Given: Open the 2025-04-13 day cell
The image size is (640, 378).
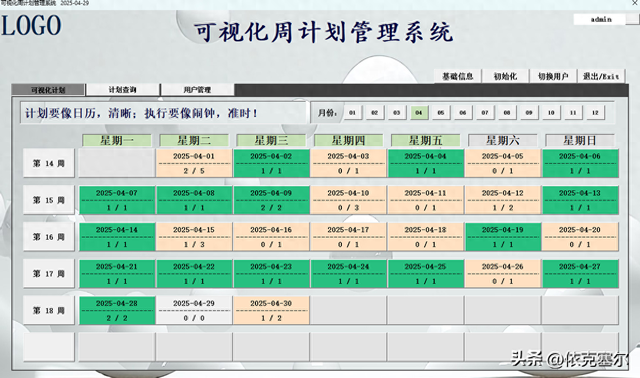Looking at the screenshot, I should tap(580, 200).
